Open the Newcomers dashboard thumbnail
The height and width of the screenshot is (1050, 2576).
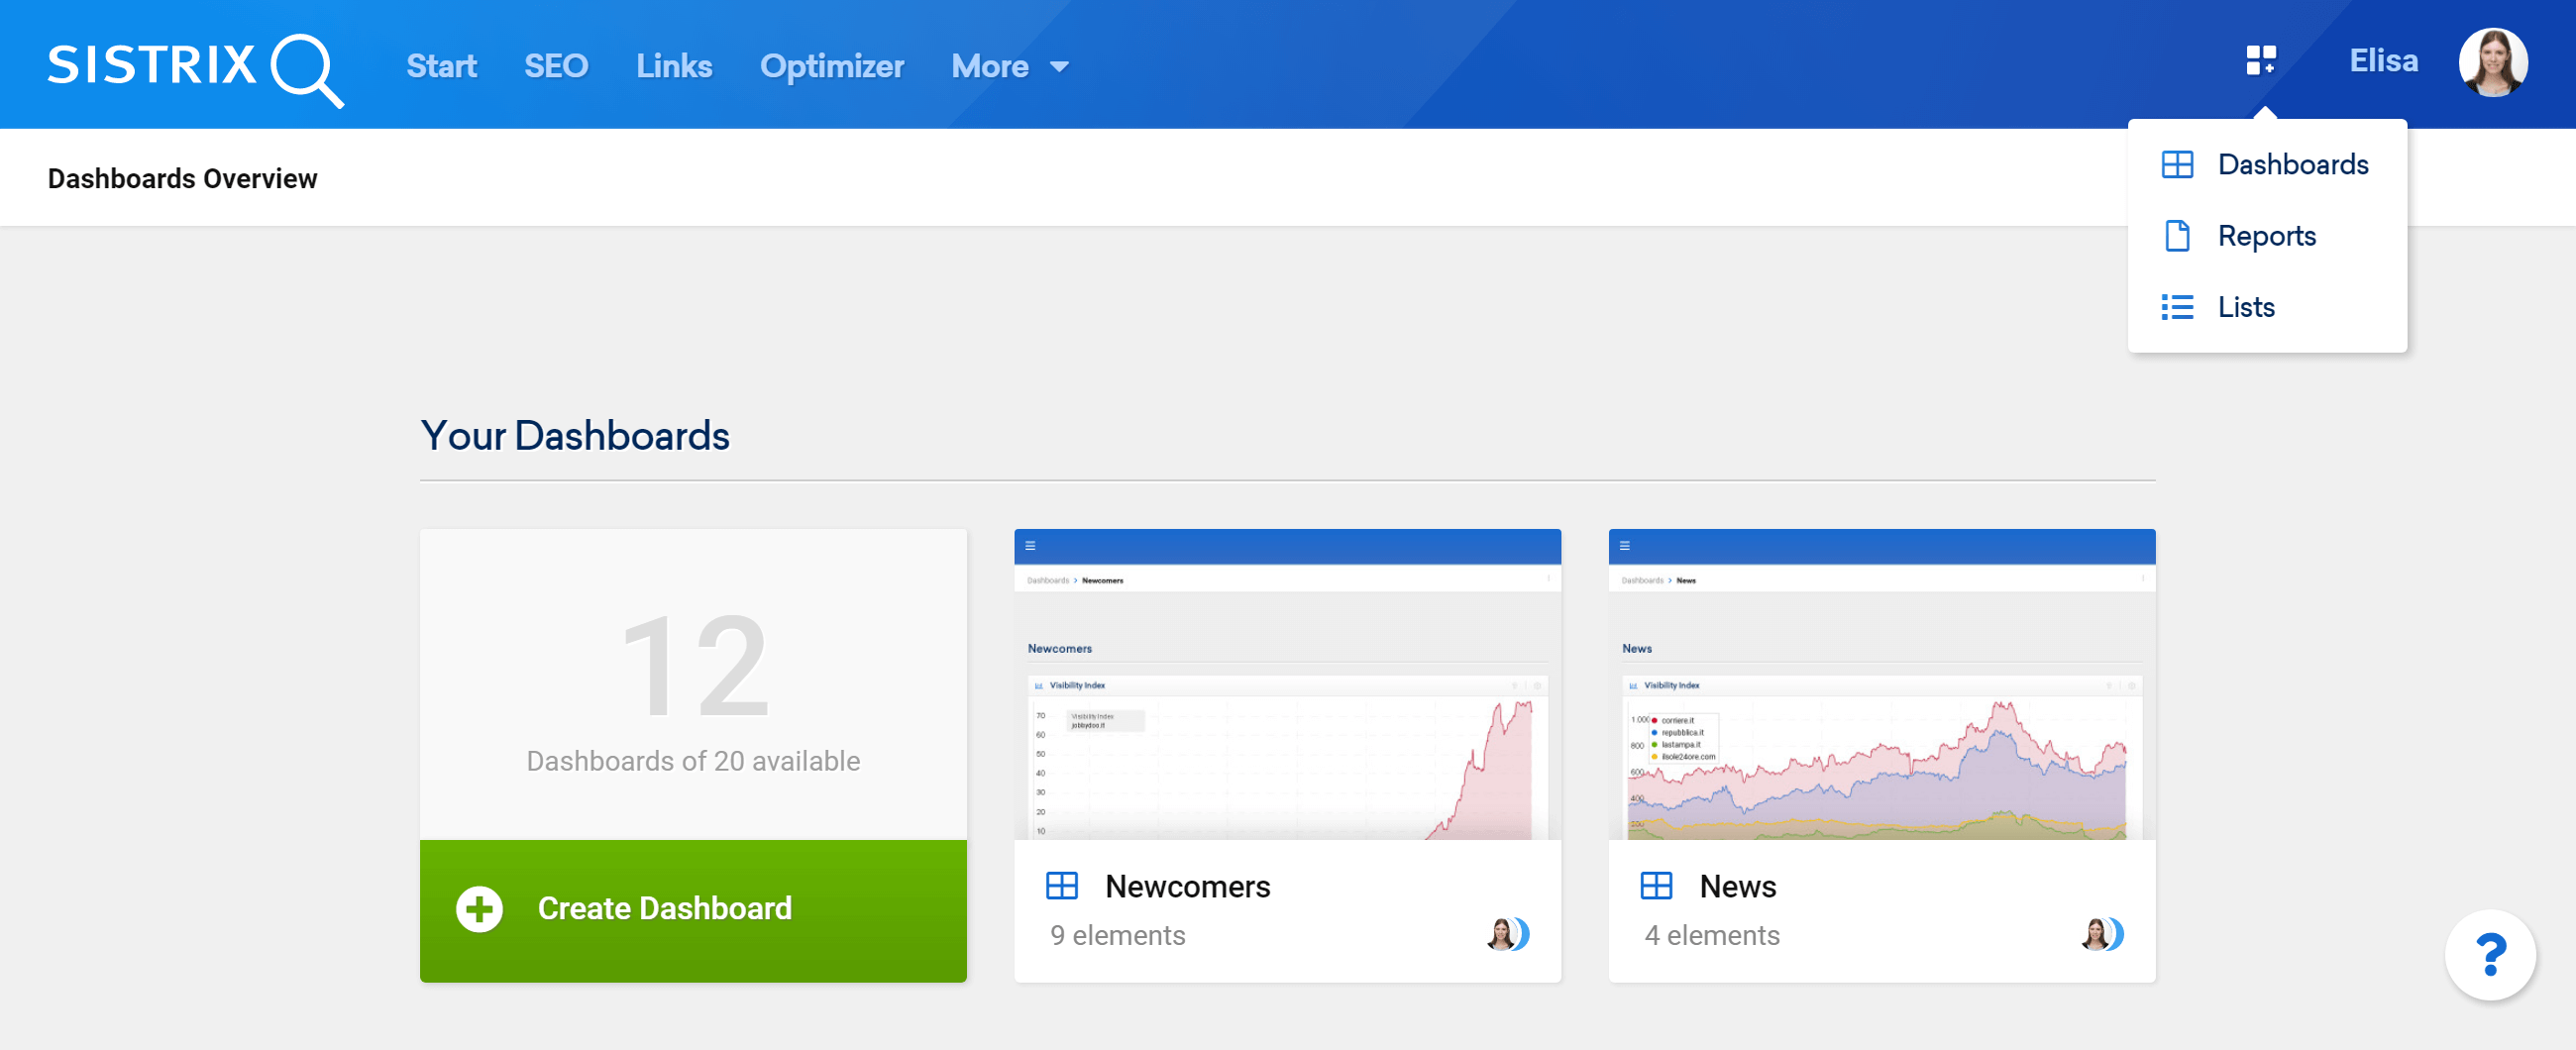pyautogui.click(x=1287, y=685)
